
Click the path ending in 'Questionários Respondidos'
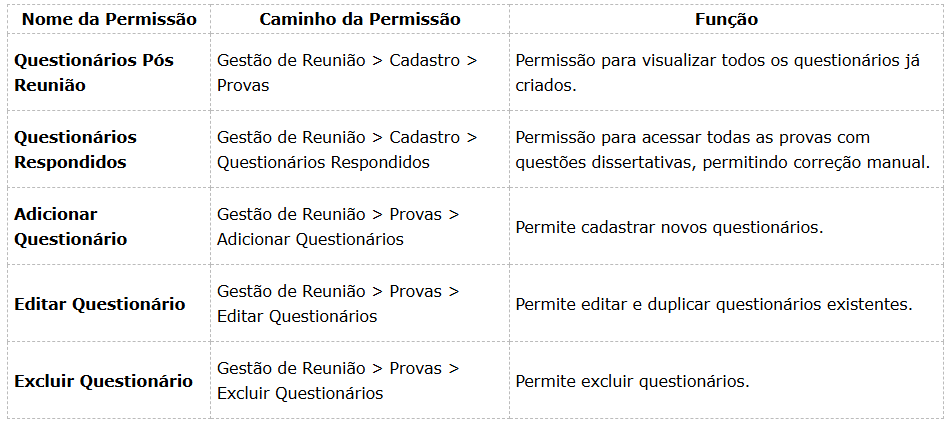(x=346, y=149)
